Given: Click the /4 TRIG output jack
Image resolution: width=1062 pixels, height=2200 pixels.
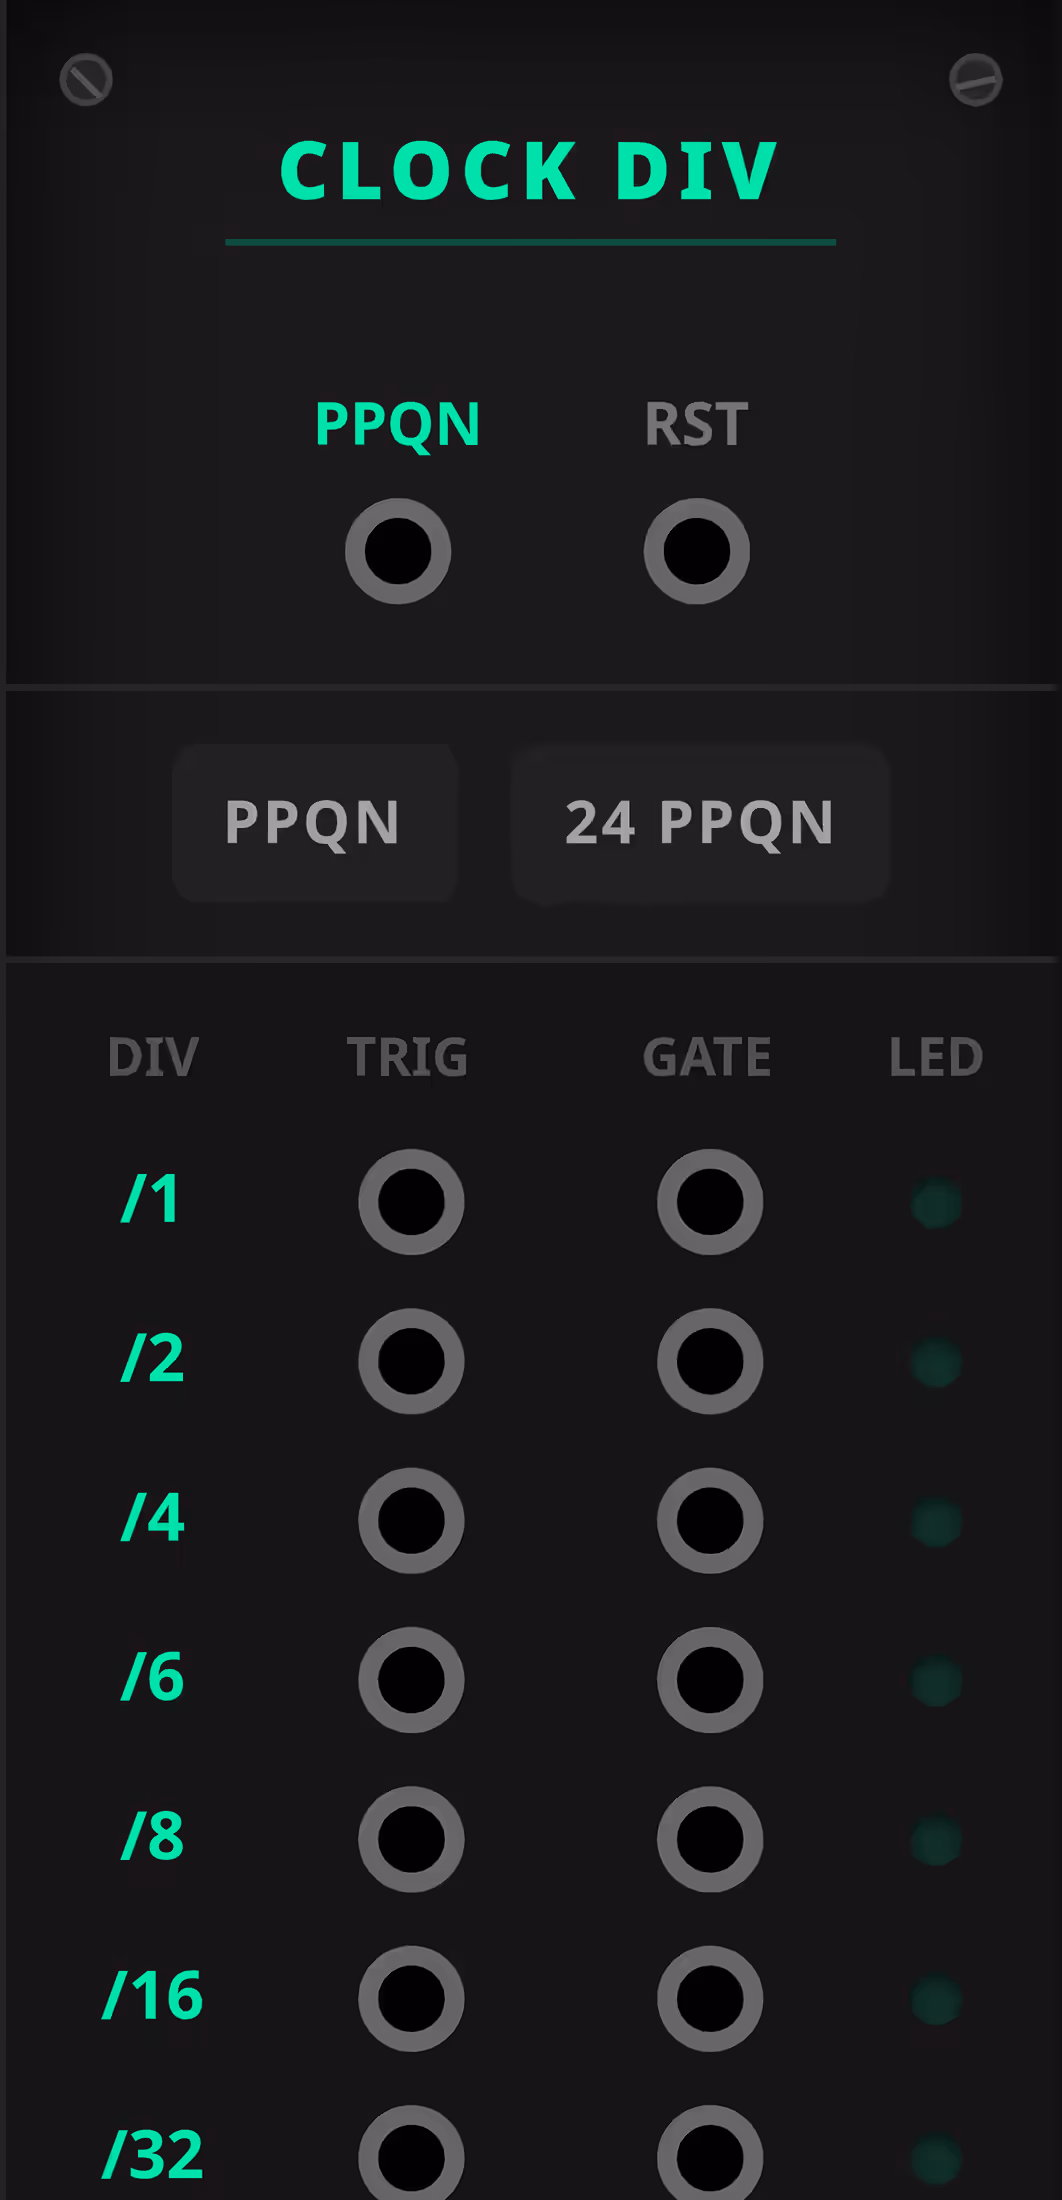Looking at the screenshot, I should [x=411, y=1520].
